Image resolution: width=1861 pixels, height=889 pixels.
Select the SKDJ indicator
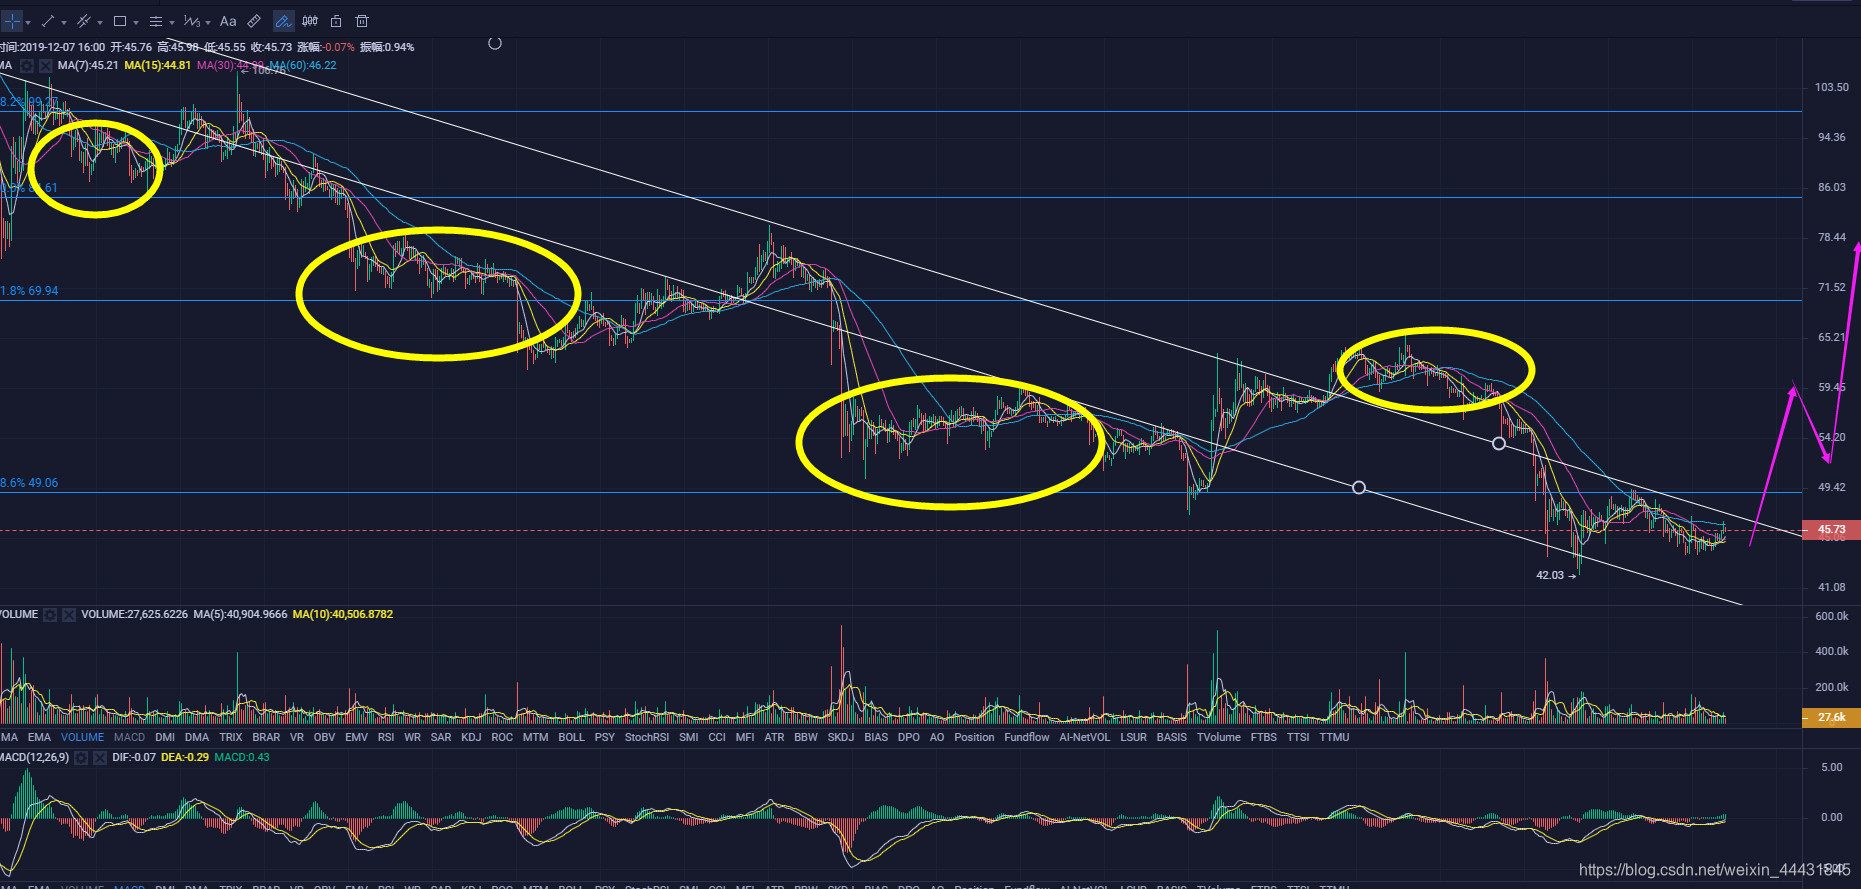point(841,737)
